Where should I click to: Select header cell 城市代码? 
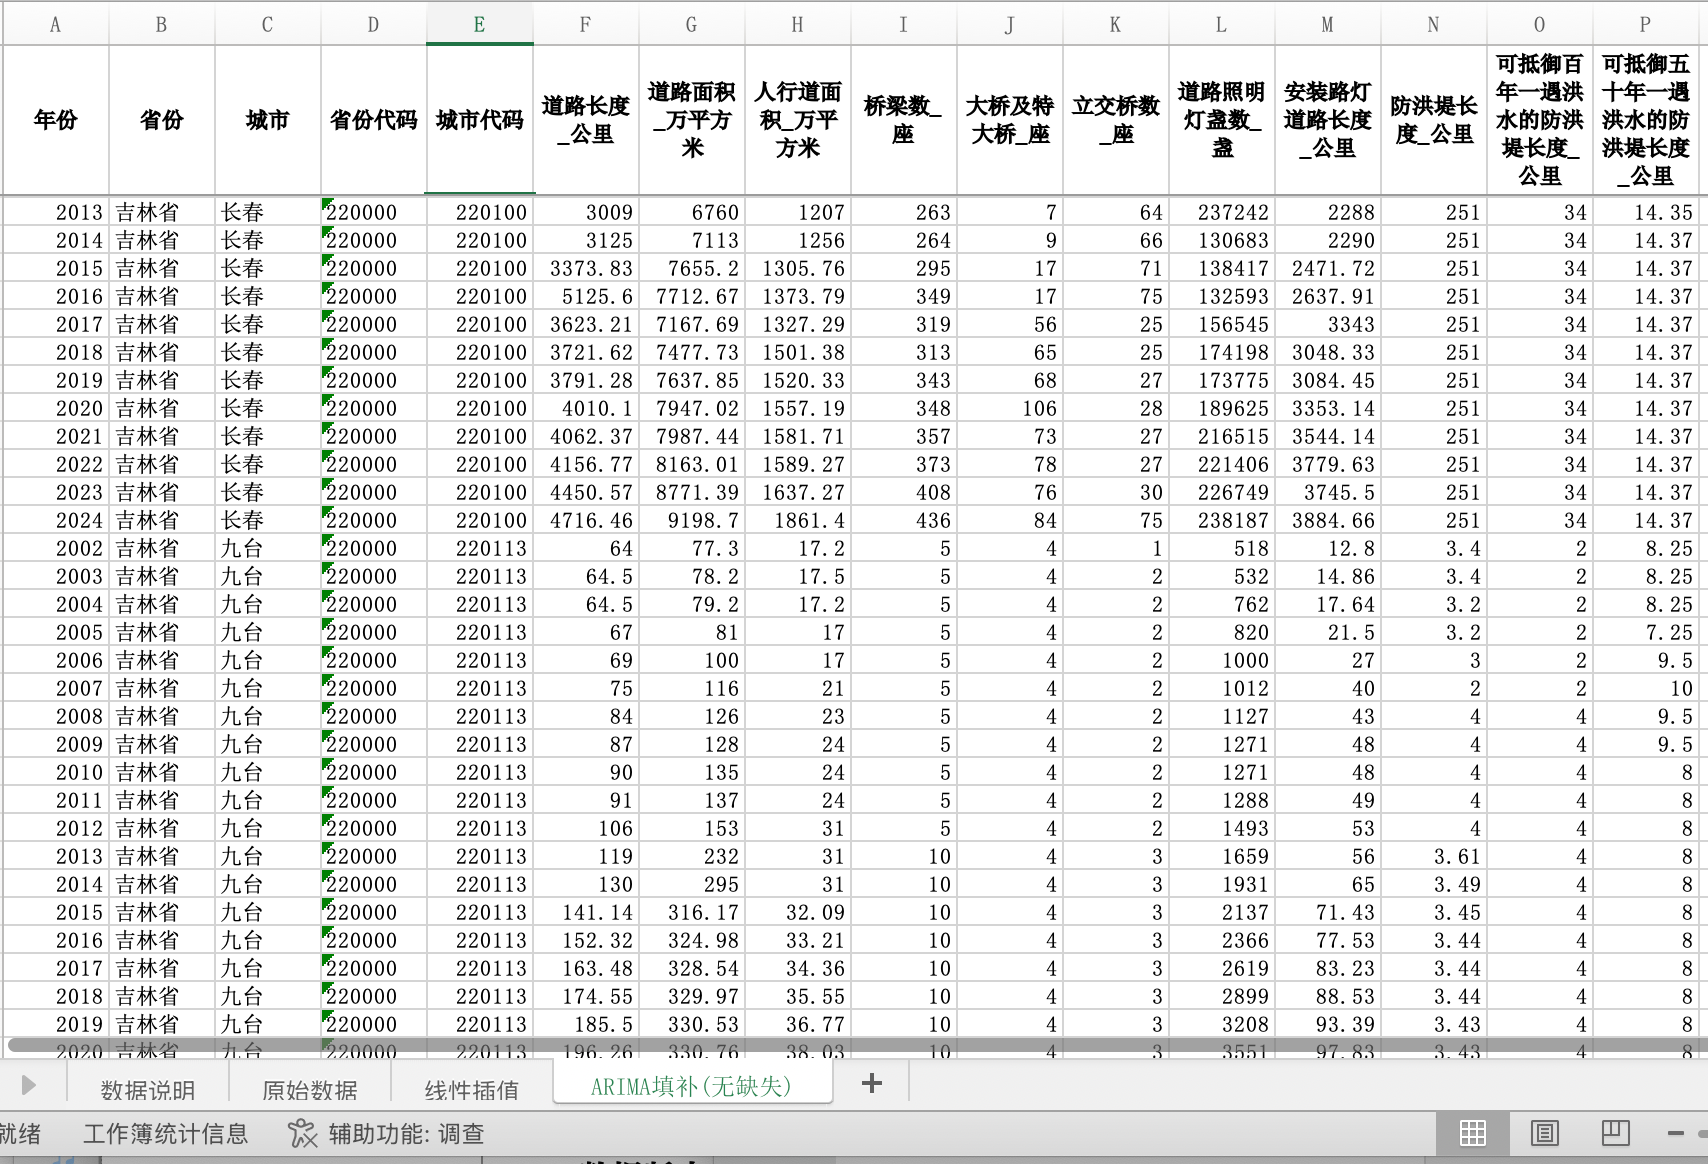coord(480,120)
